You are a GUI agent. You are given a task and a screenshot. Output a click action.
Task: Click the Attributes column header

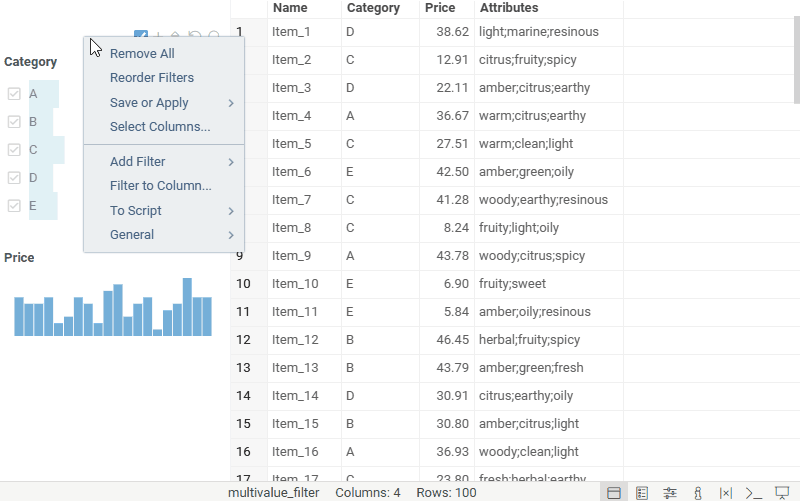(x=509, y=8)
